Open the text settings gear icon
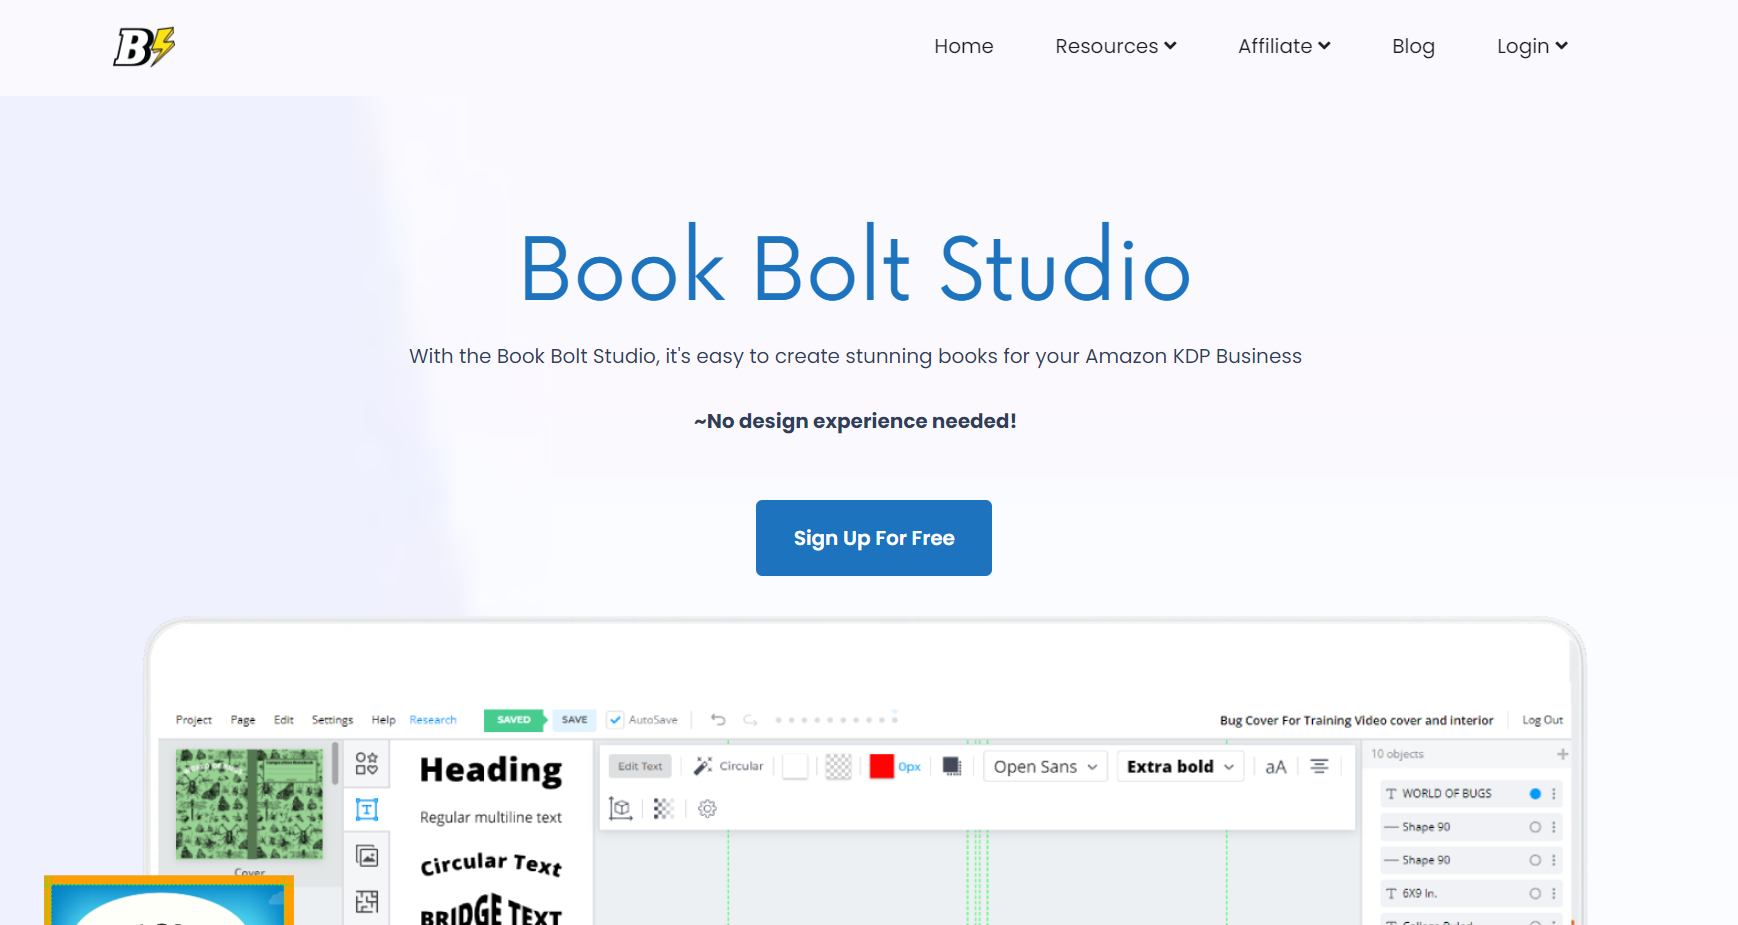Image resolution: width=1738 pixels, height=925 pixels. tap(707, 808)
